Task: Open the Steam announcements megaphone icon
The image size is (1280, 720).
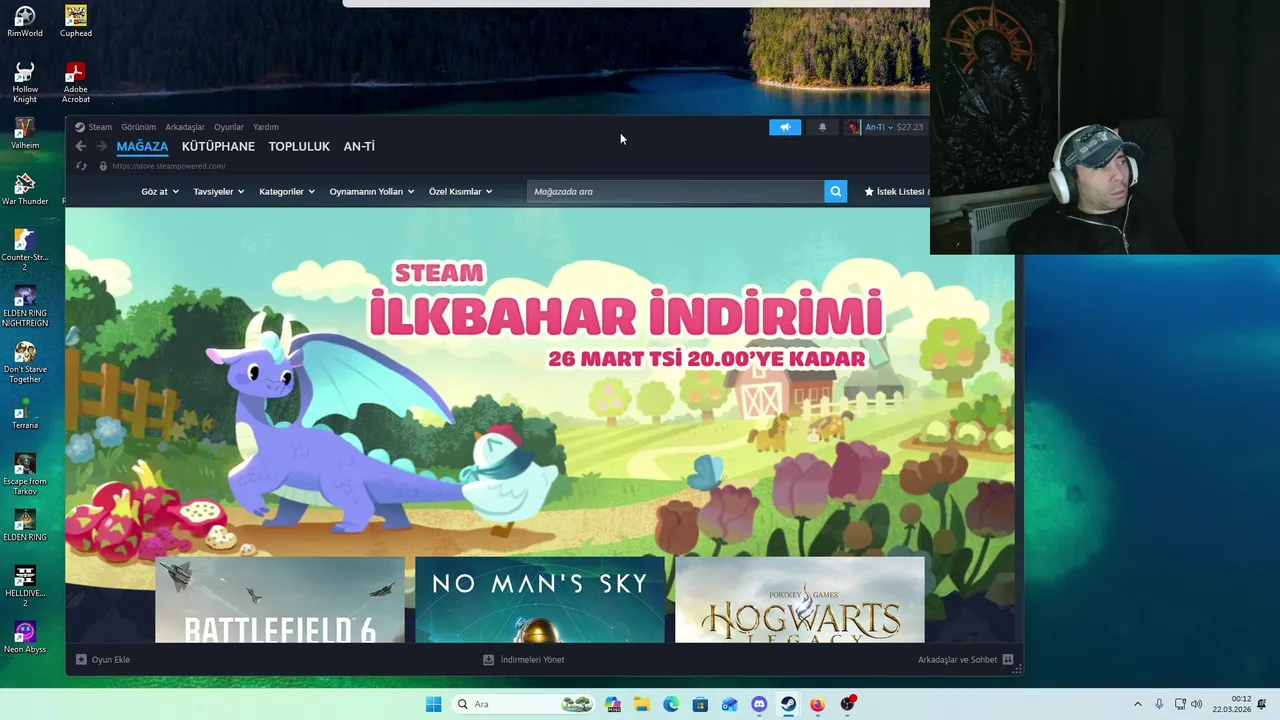Action: click(x=785, y=127)
